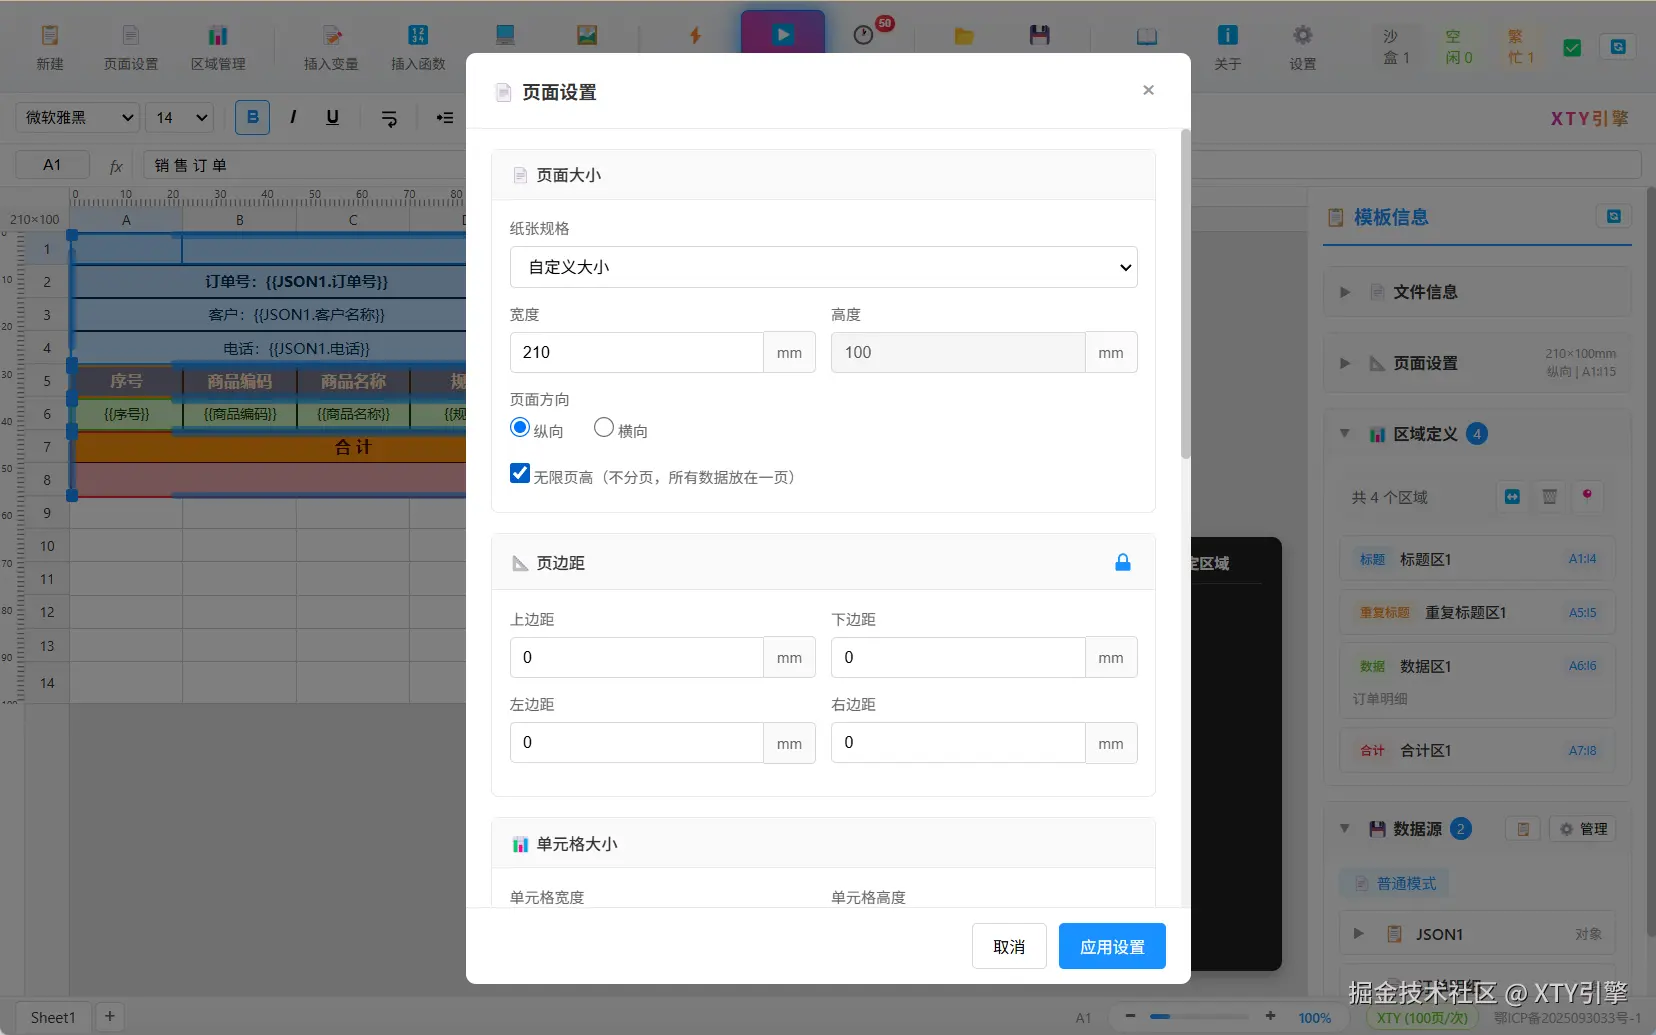
Task: Click the XTY (100页/次) status badge
Action: (1422, 1018)
